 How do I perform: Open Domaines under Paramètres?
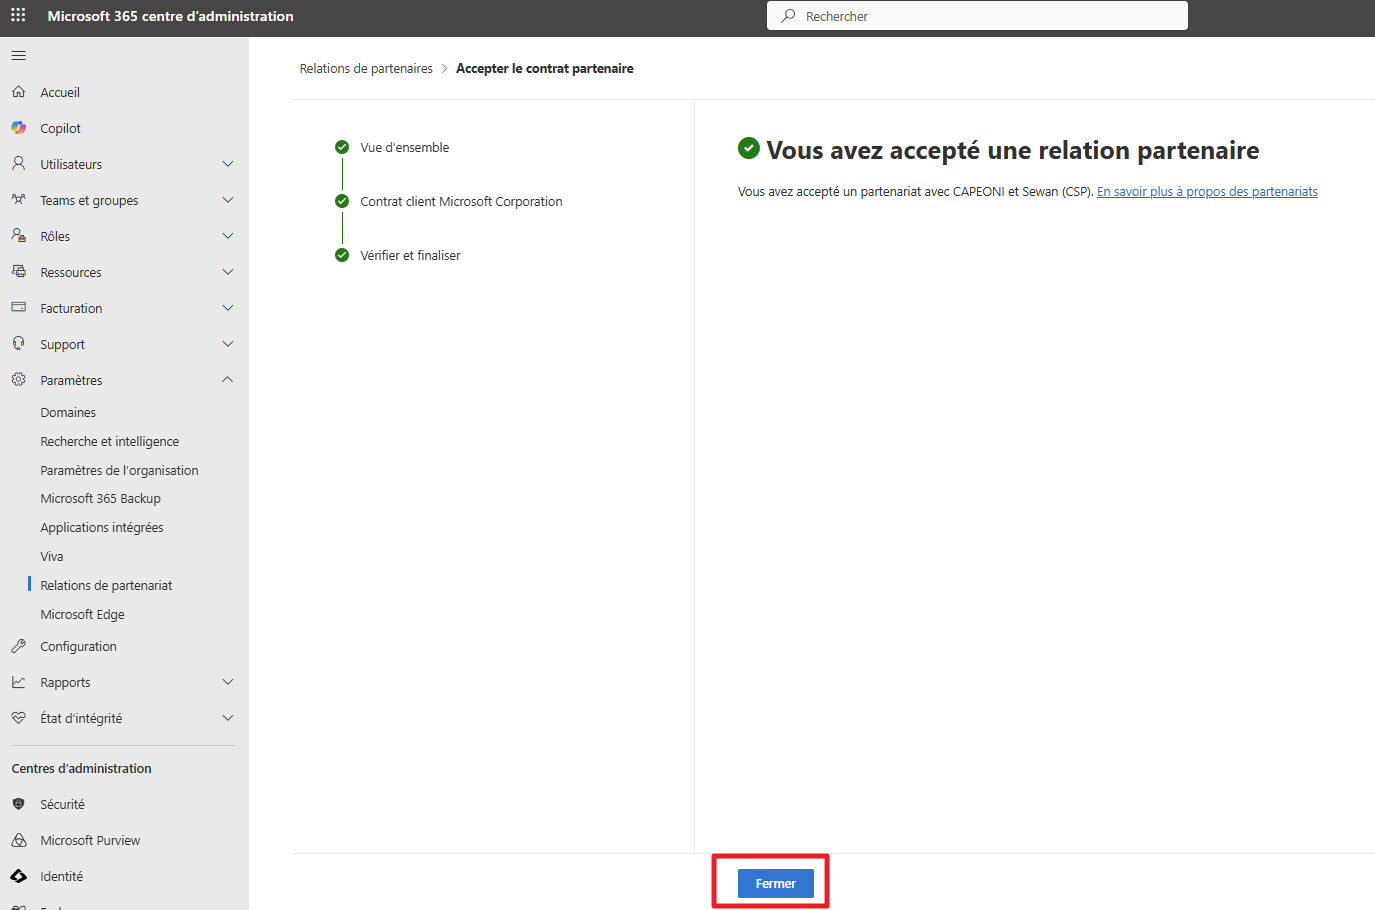tap(68, 412)
